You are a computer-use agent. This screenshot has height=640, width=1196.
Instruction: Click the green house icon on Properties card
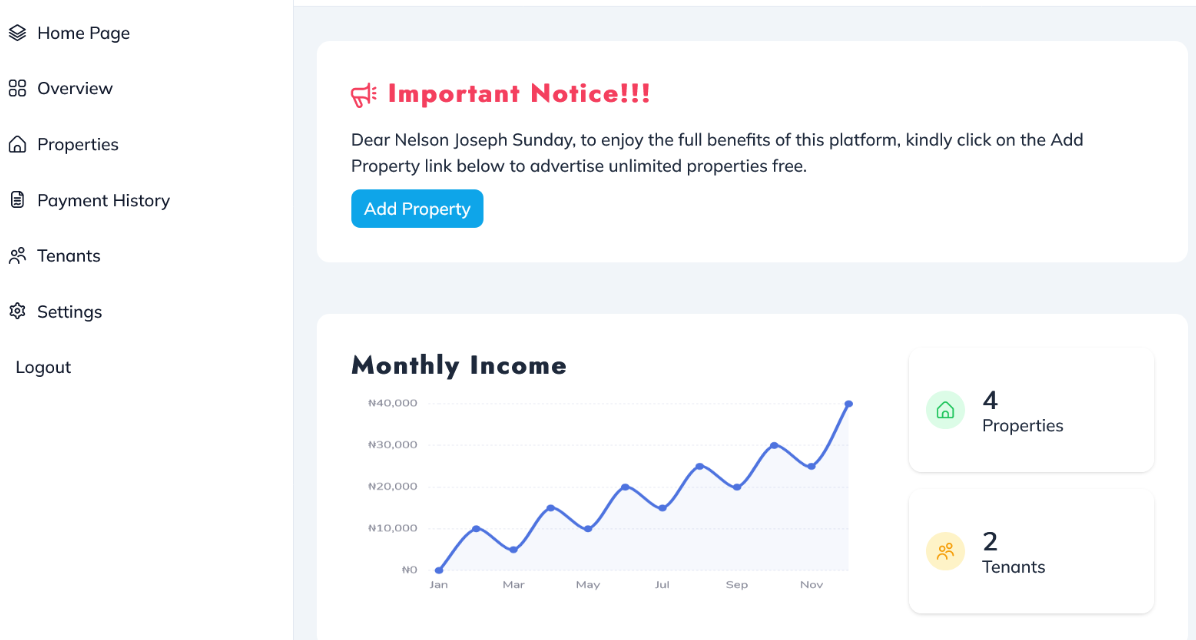click(x=945, y=410)
